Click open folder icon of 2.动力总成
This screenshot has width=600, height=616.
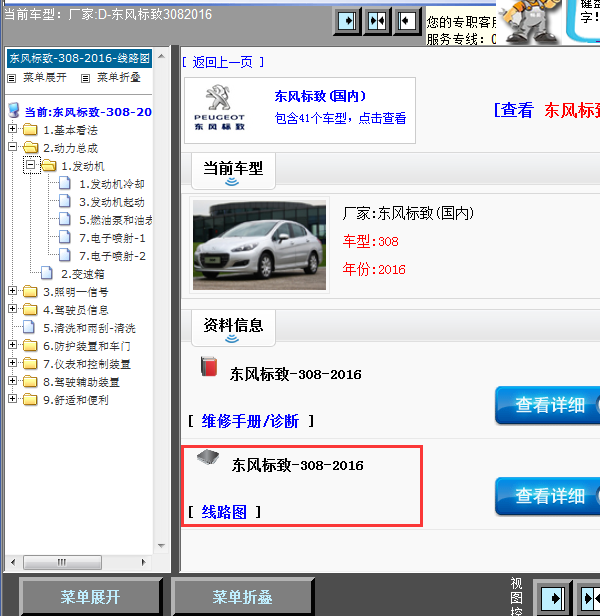coord(31,147)
